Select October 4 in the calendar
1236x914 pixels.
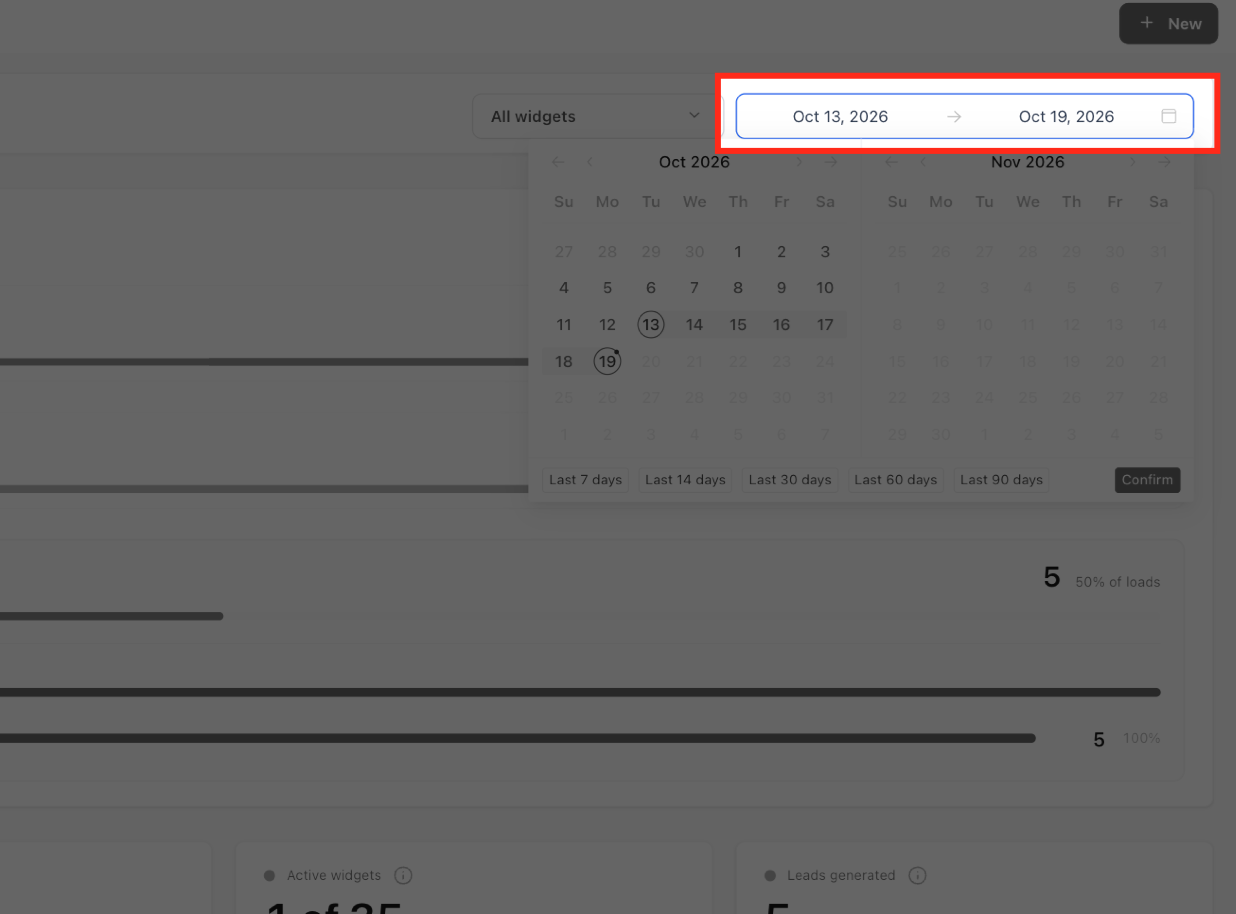click(x=564, y=288)
